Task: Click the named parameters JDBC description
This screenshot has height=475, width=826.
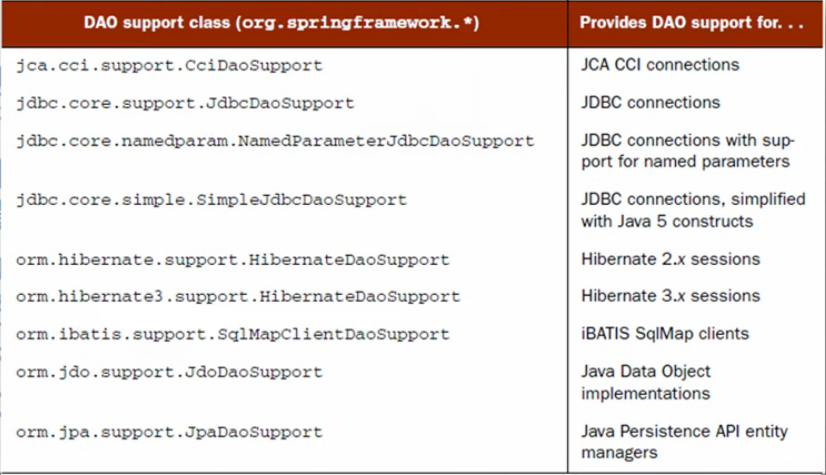Action: pos(685,151)
